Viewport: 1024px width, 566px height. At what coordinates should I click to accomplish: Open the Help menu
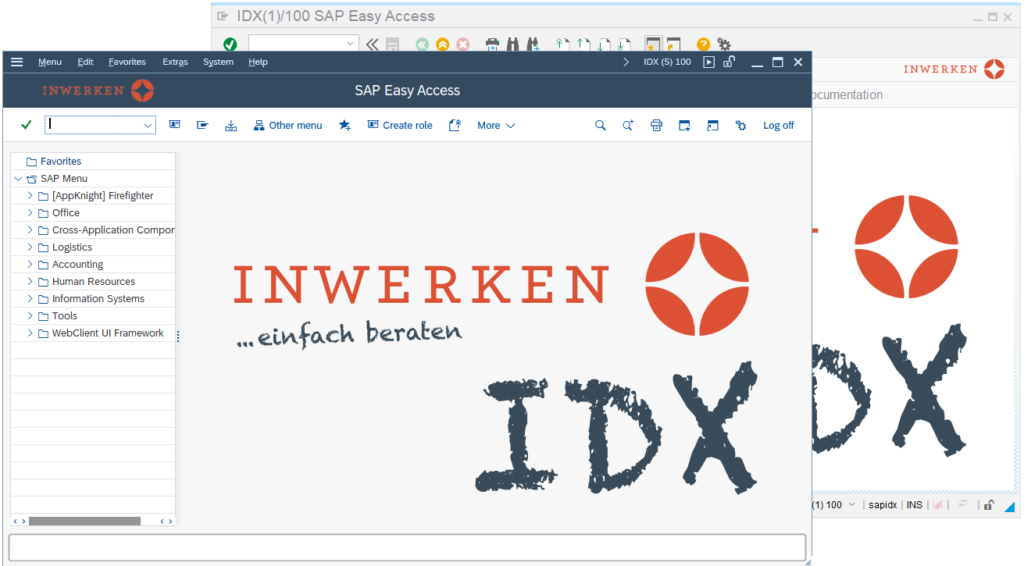[x=258, y=62]
